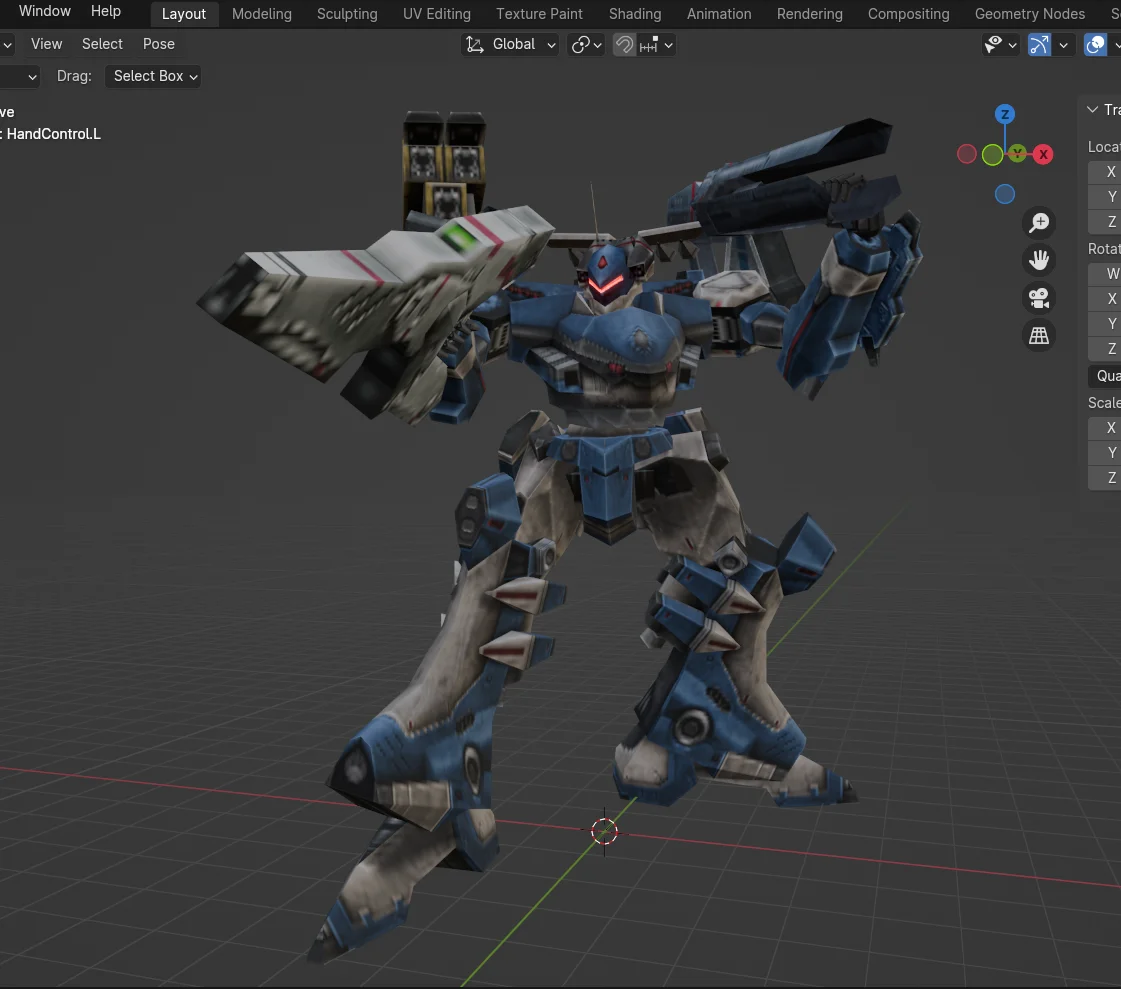Select the magnet snapping icon
This screenshot has width=1121, height=989.
(x=626, y=44)
